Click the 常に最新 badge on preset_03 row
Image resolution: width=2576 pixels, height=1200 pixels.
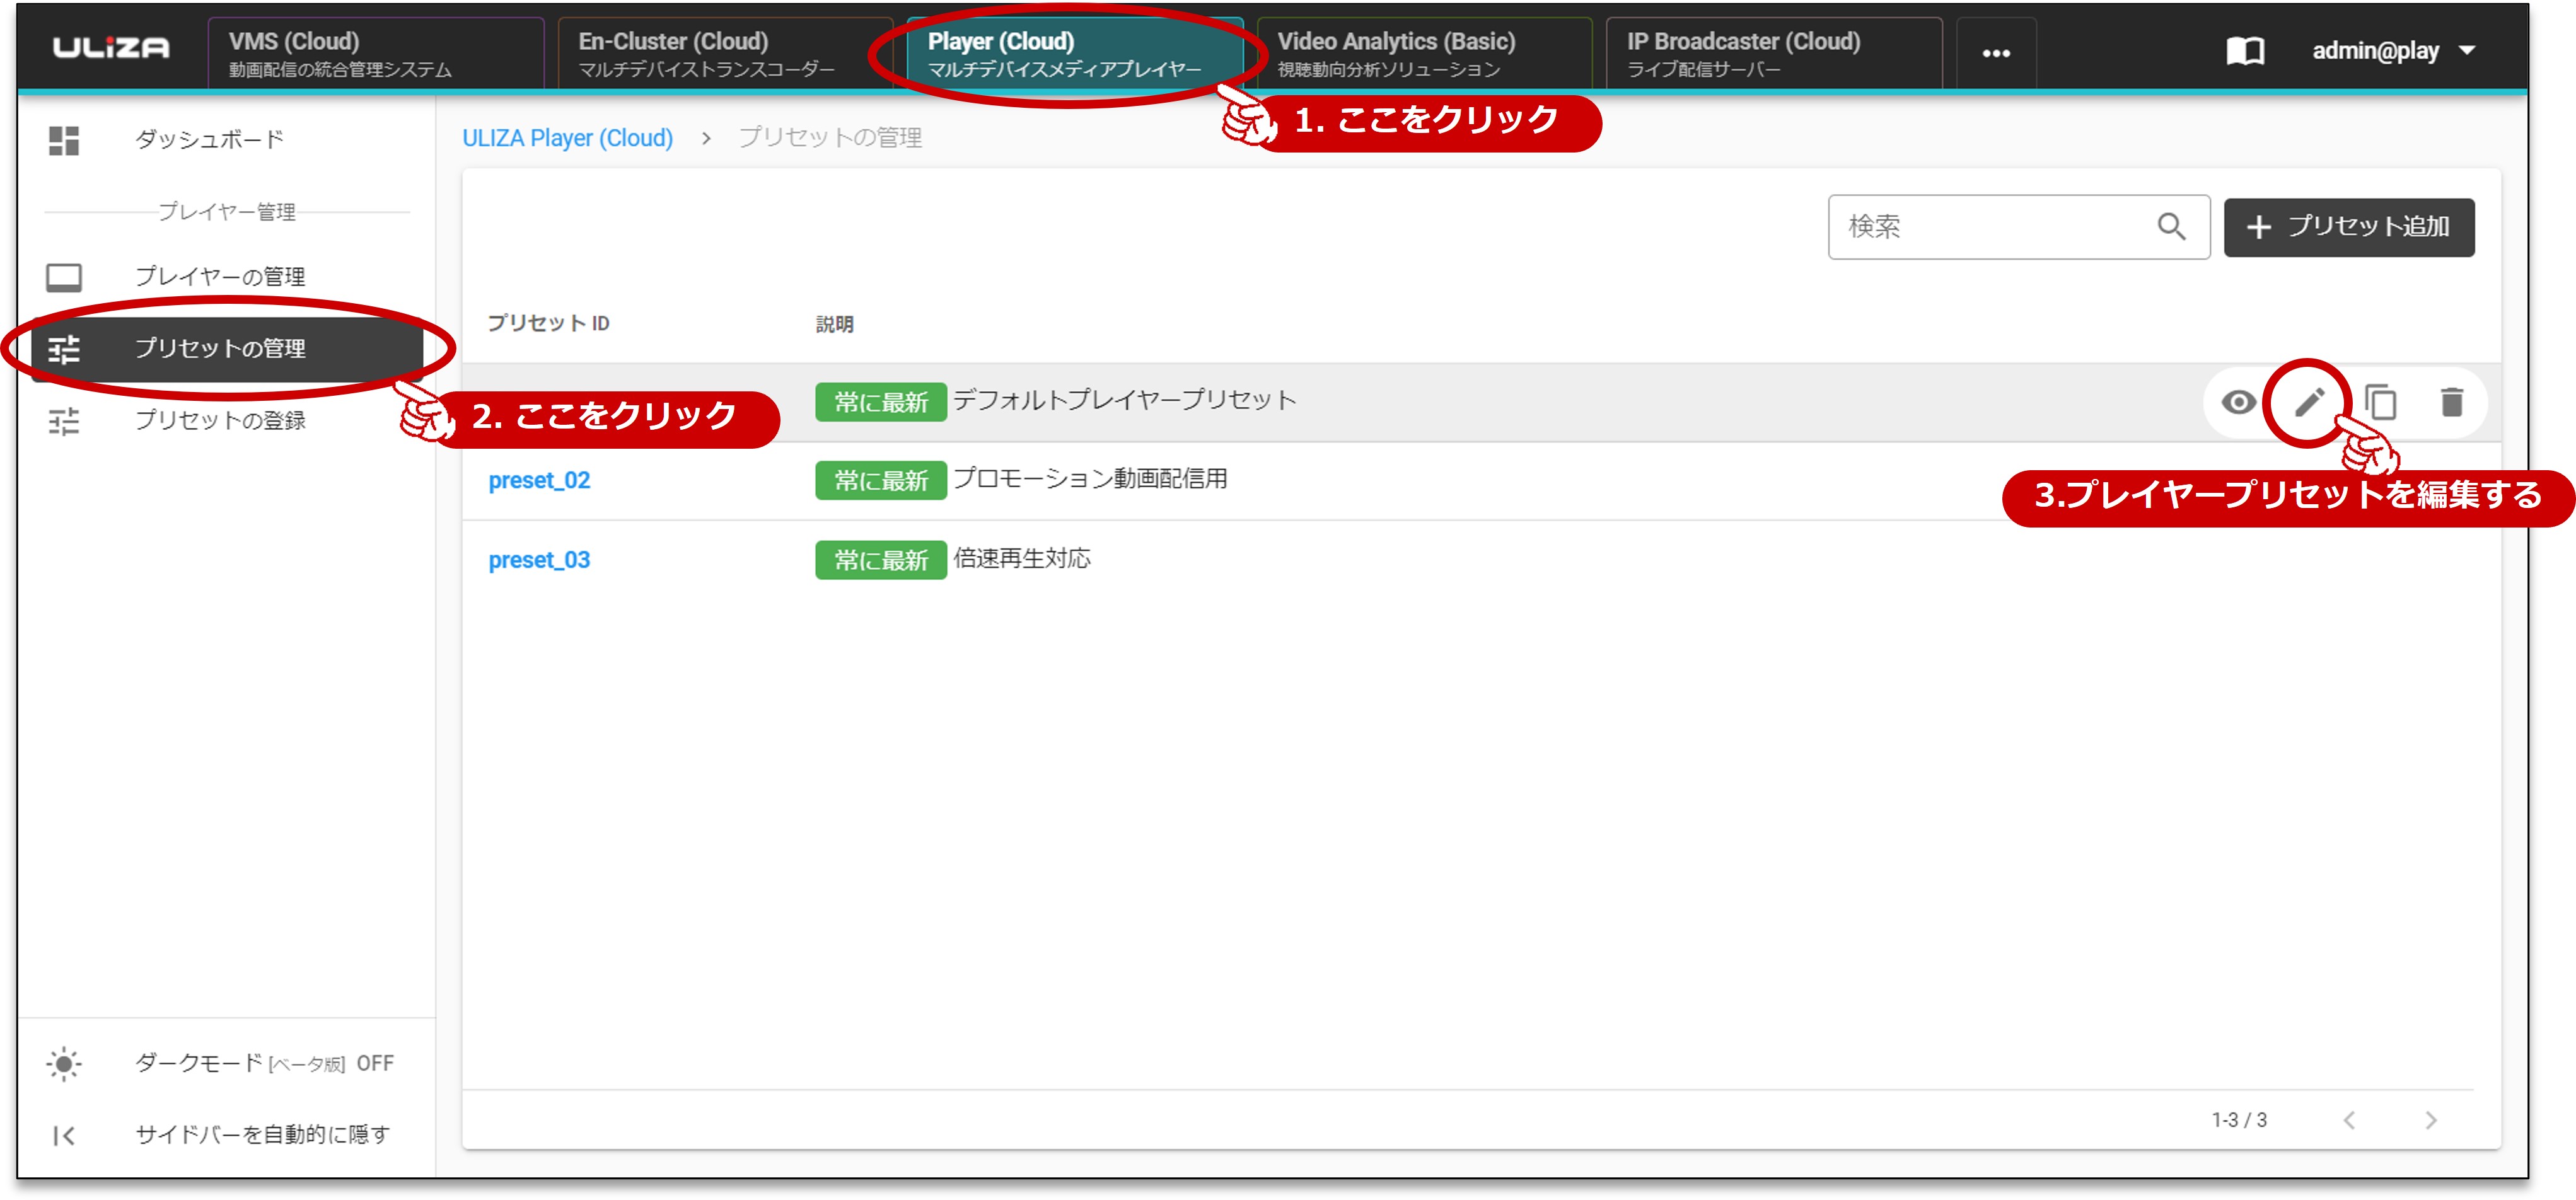click(x=881, y=560)
